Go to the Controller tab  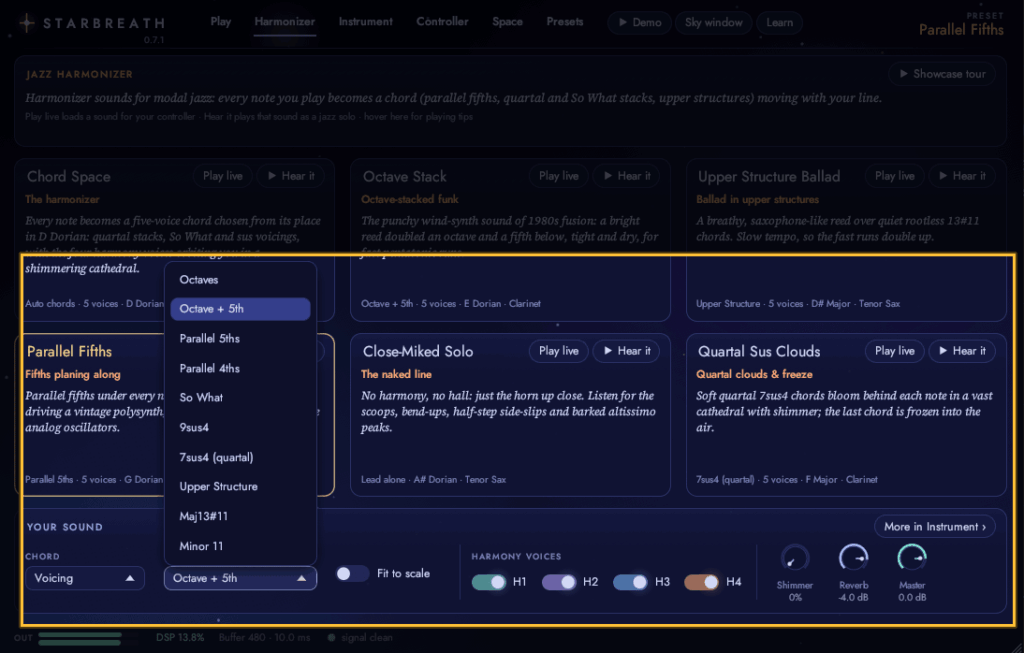(442, 22)
